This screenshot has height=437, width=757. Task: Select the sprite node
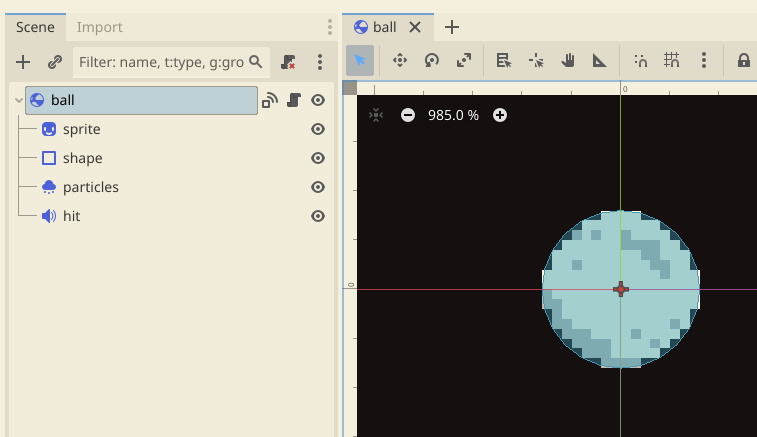pos(82,129)
